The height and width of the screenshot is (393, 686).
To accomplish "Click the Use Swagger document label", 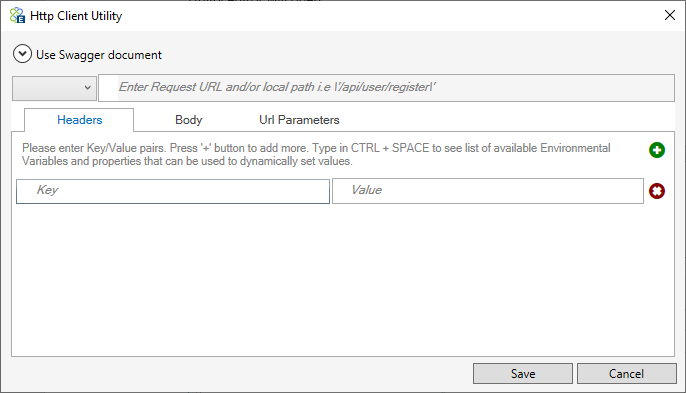I will click(99, 55).
